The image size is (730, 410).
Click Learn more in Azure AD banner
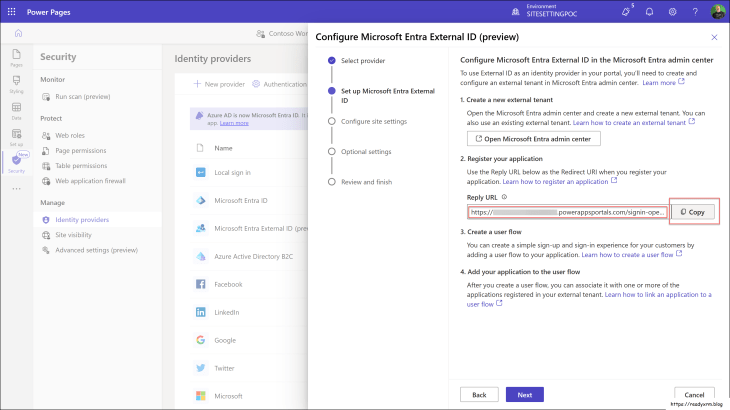(234, 123)
